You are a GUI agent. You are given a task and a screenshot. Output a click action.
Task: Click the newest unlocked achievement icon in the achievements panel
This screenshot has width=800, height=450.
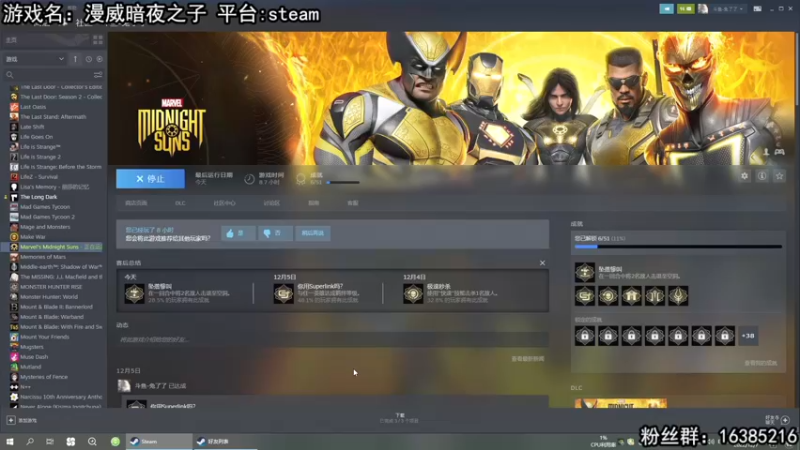(x=585, y=272)
